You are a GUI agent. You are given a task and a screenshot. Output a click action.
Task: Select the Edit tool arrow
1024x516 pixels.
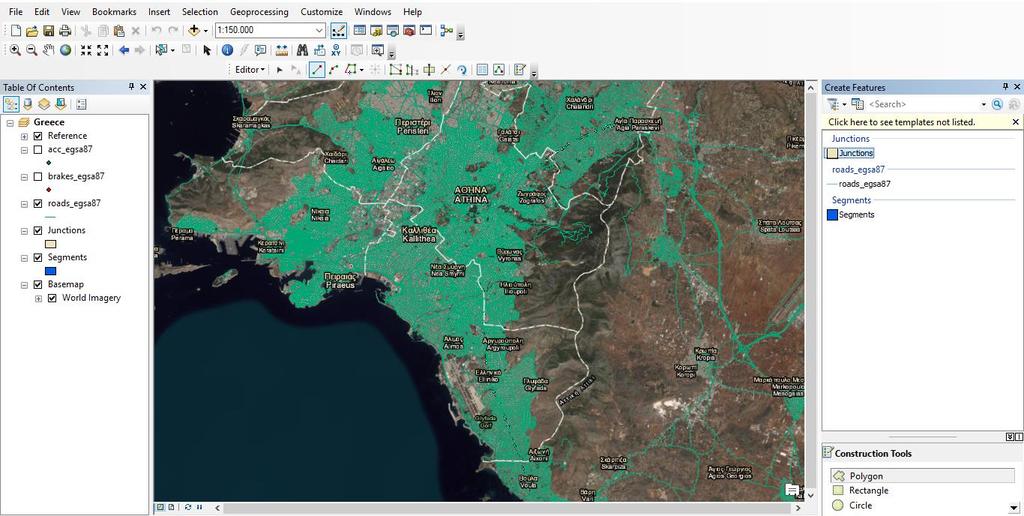[x=280, y=70]
